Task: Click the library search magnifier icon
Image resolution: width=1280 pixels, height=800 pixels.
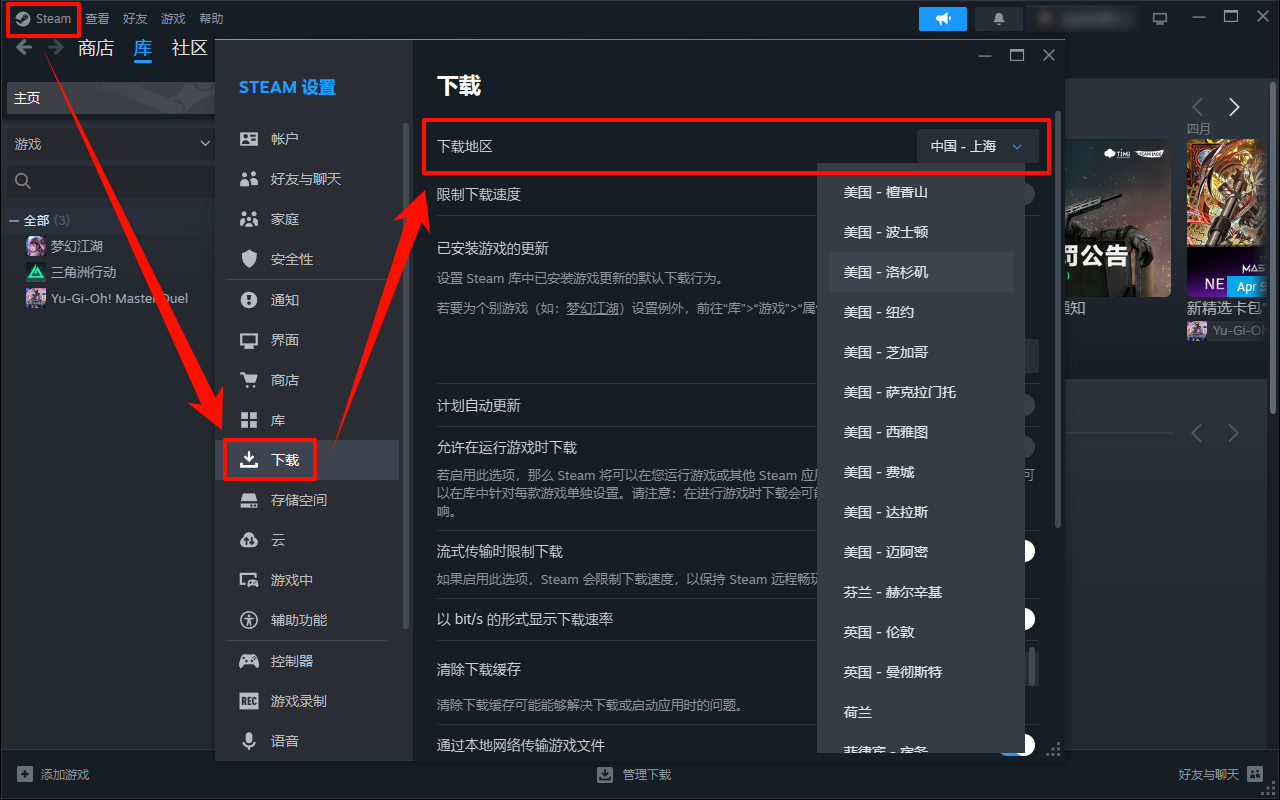Action: [x=23, y=181]
